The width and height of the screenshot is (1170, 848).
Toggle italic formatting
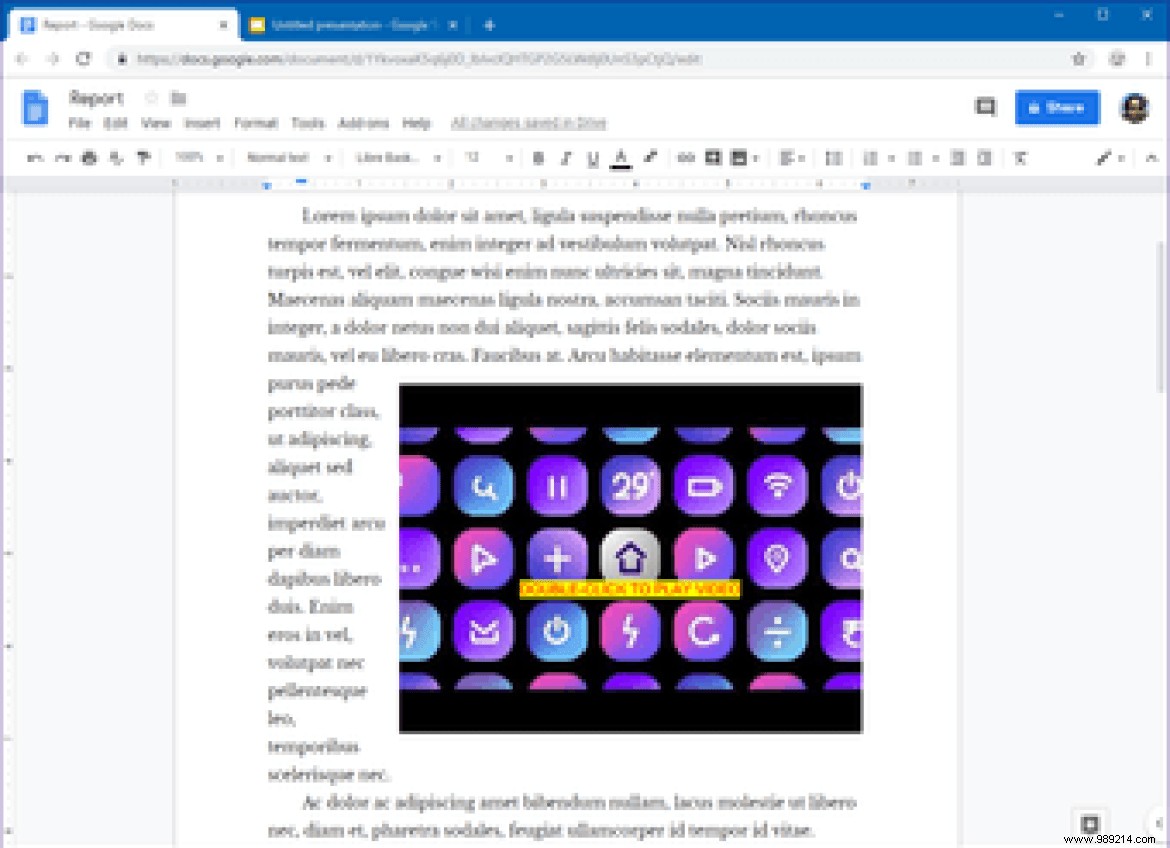[566, 157]
